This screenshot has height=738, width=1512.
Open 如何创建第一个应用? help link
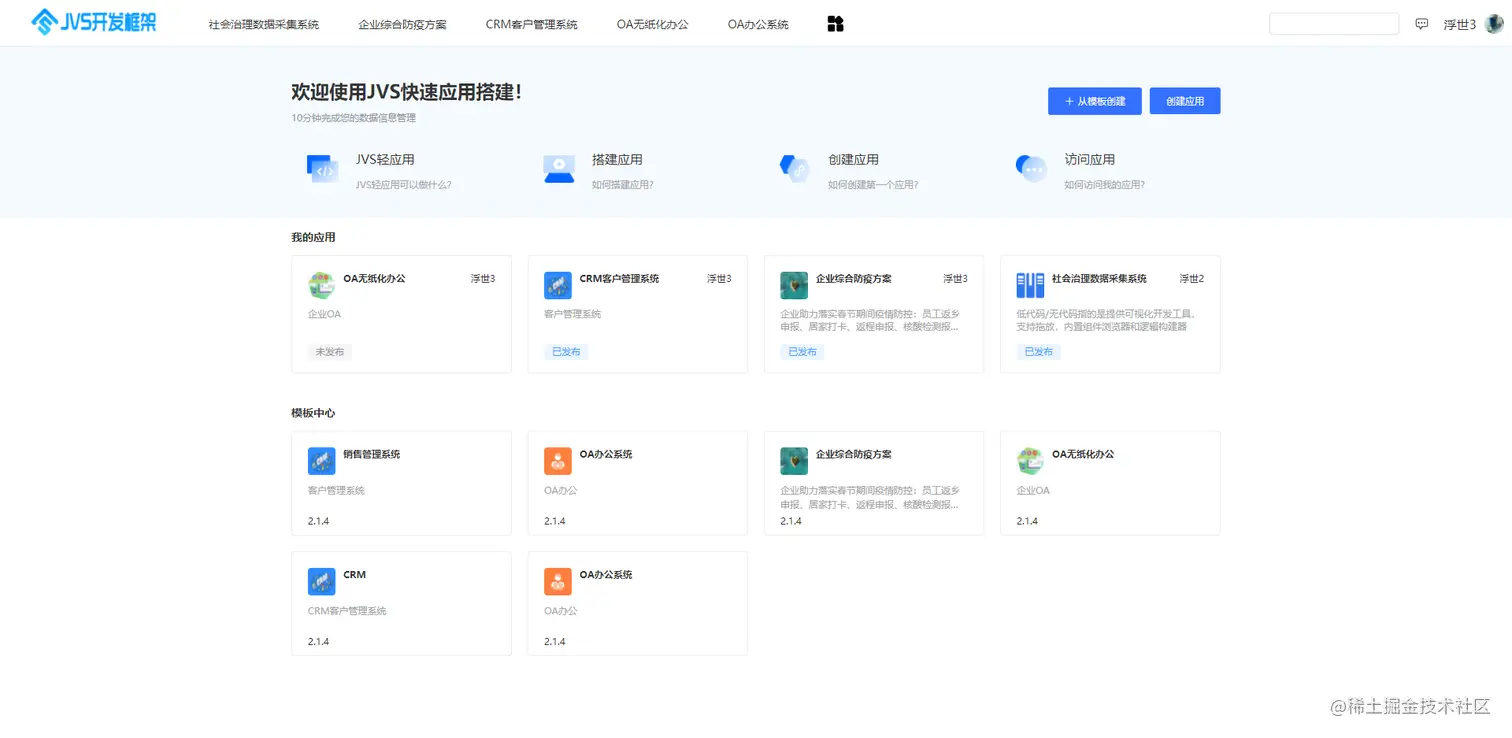[873, 185]
